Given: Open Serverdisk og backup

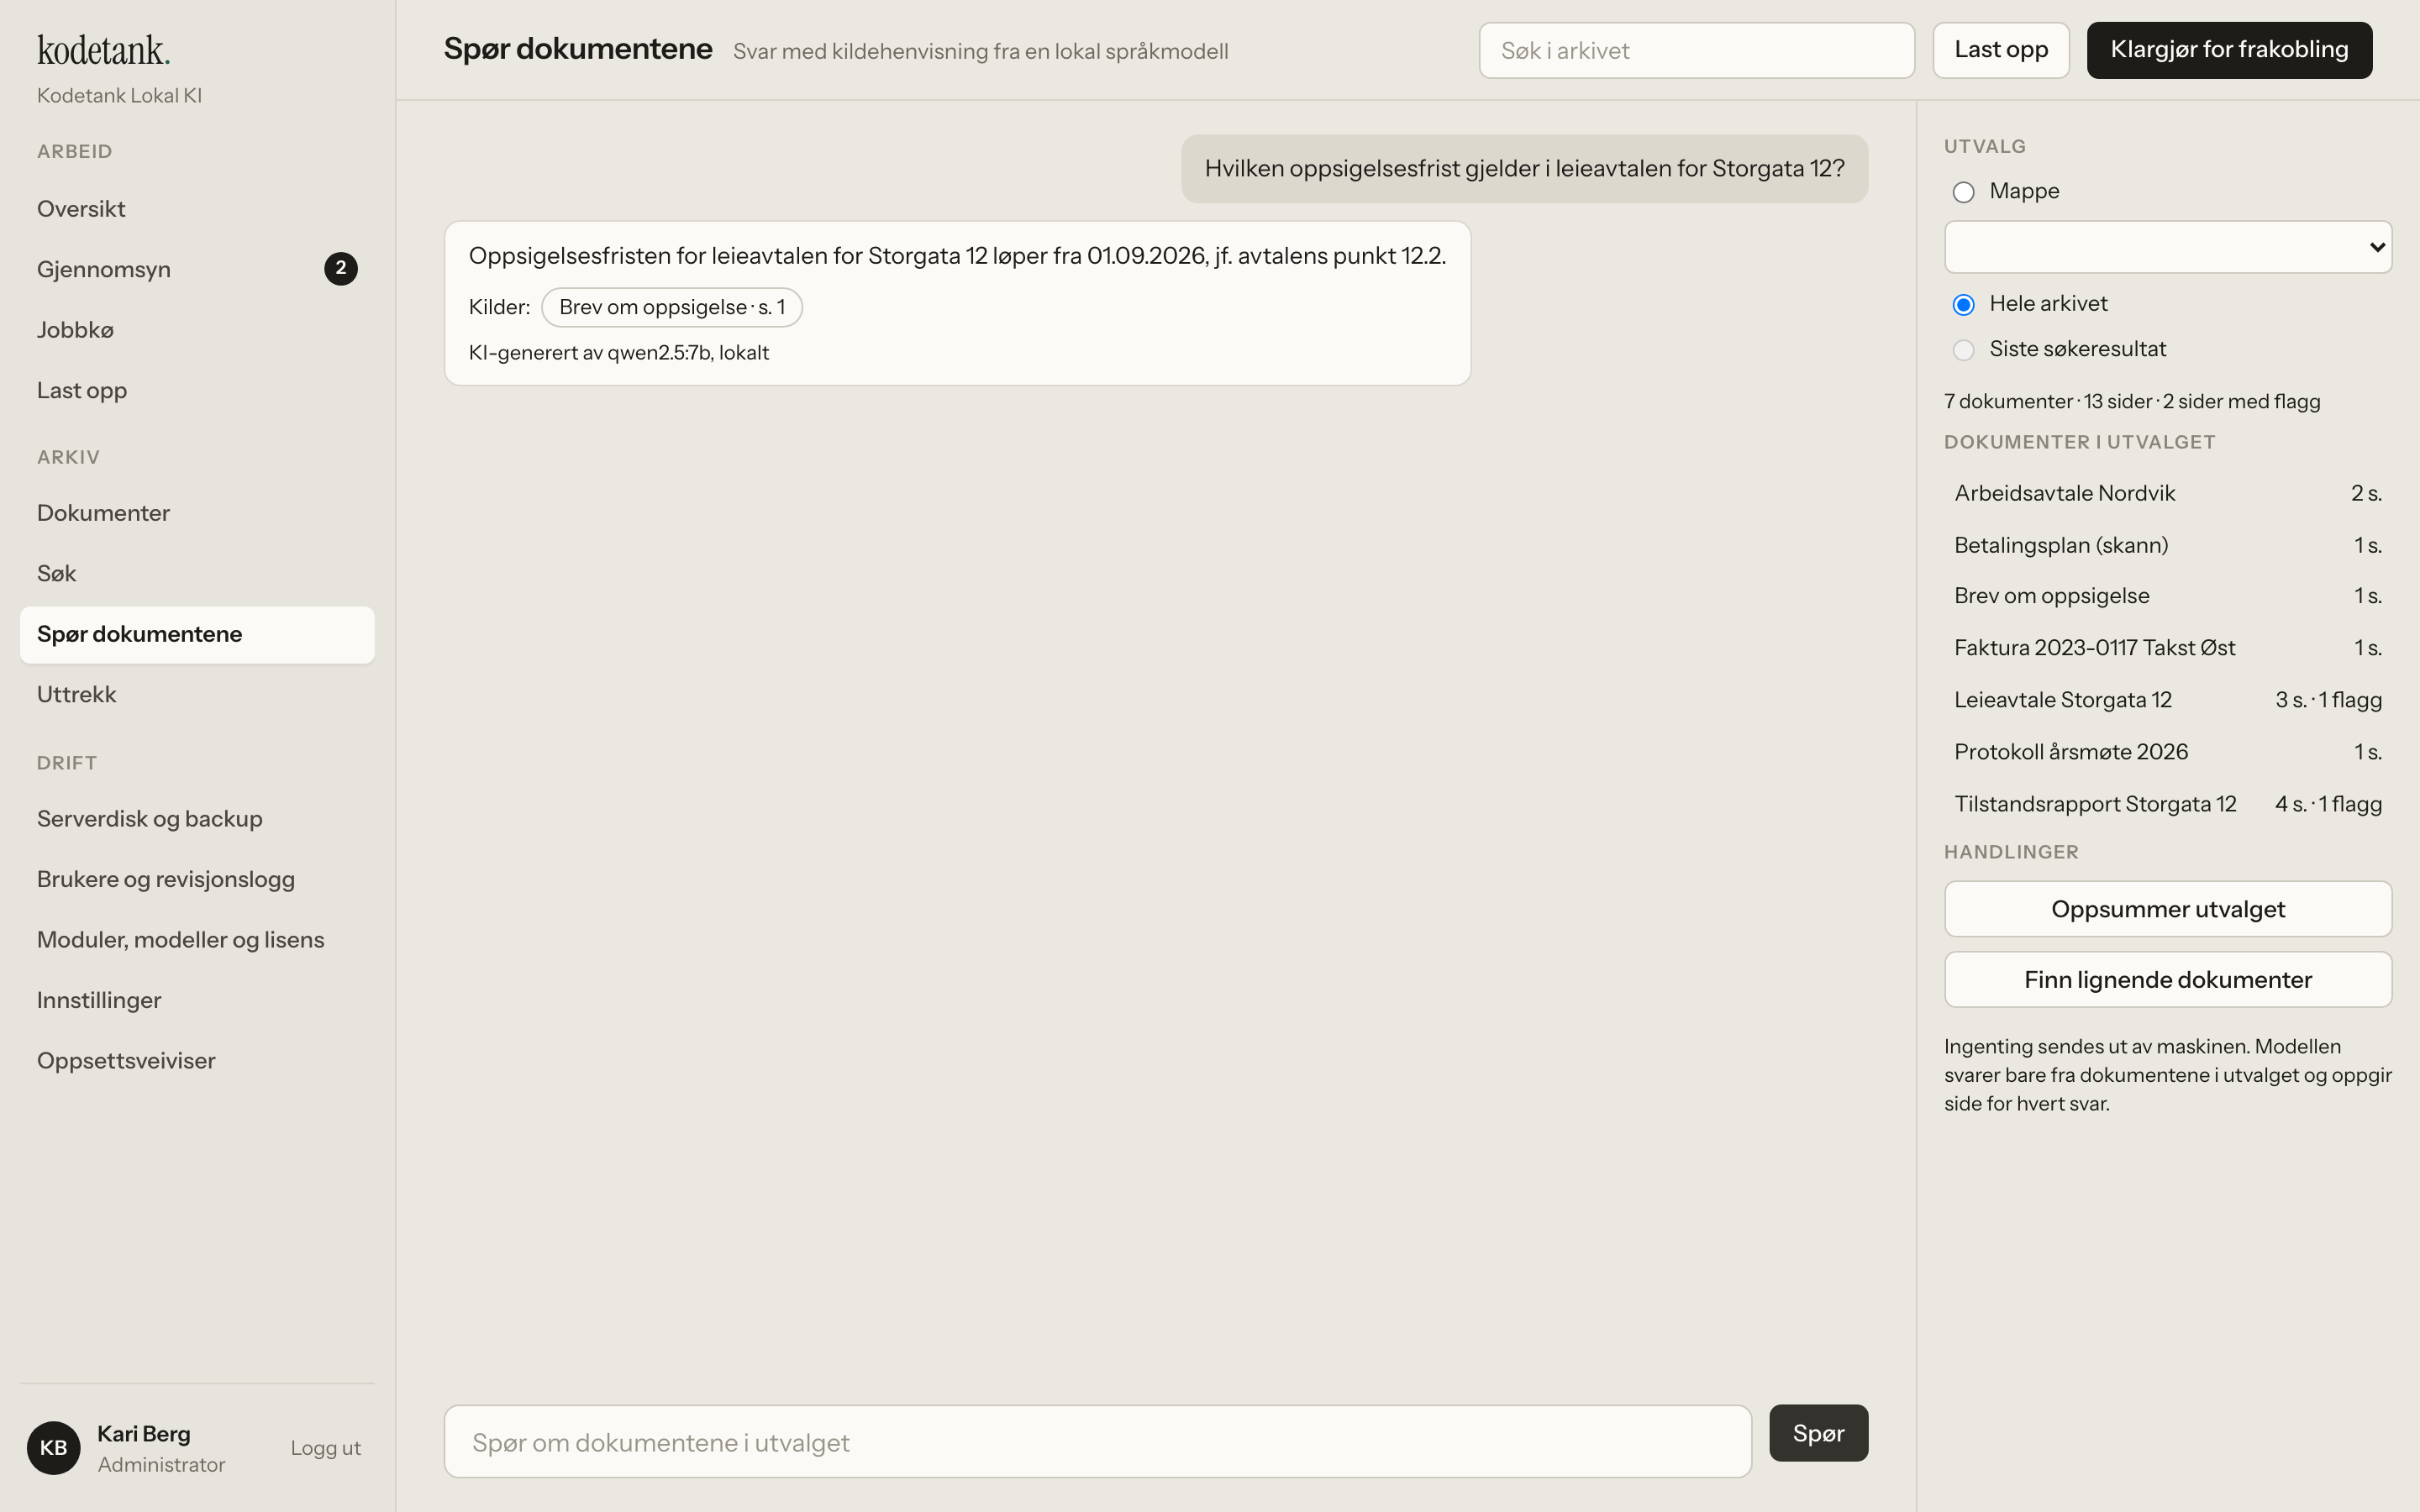Looking at the screenshot, I should pyautogui.click(x=197, y=819).
